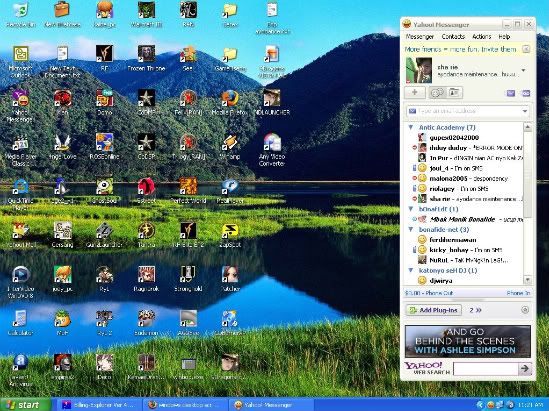549x411 pixels.
Task: Click the system tray clock
Action: coord(530,405)
